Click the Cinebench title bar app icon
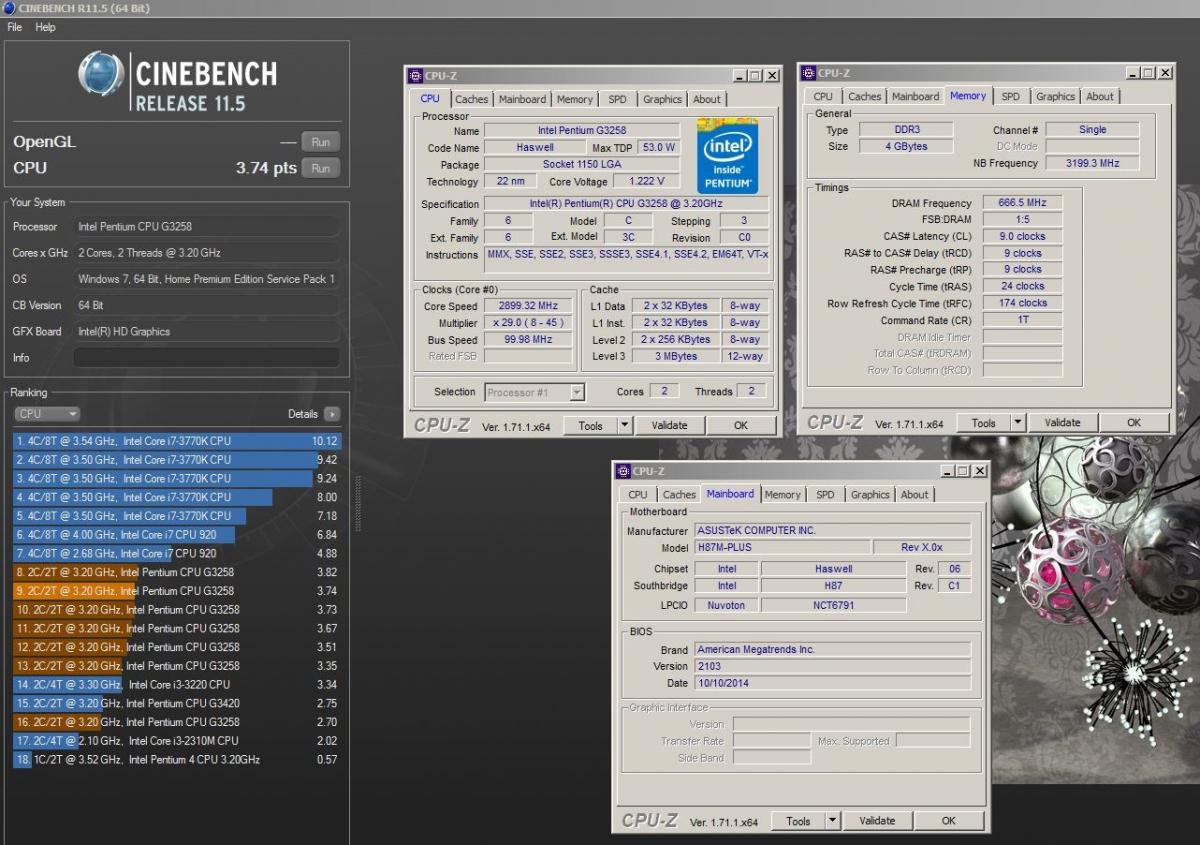The height and width of the screenshot is (845, 1200). tap(8, 8)
